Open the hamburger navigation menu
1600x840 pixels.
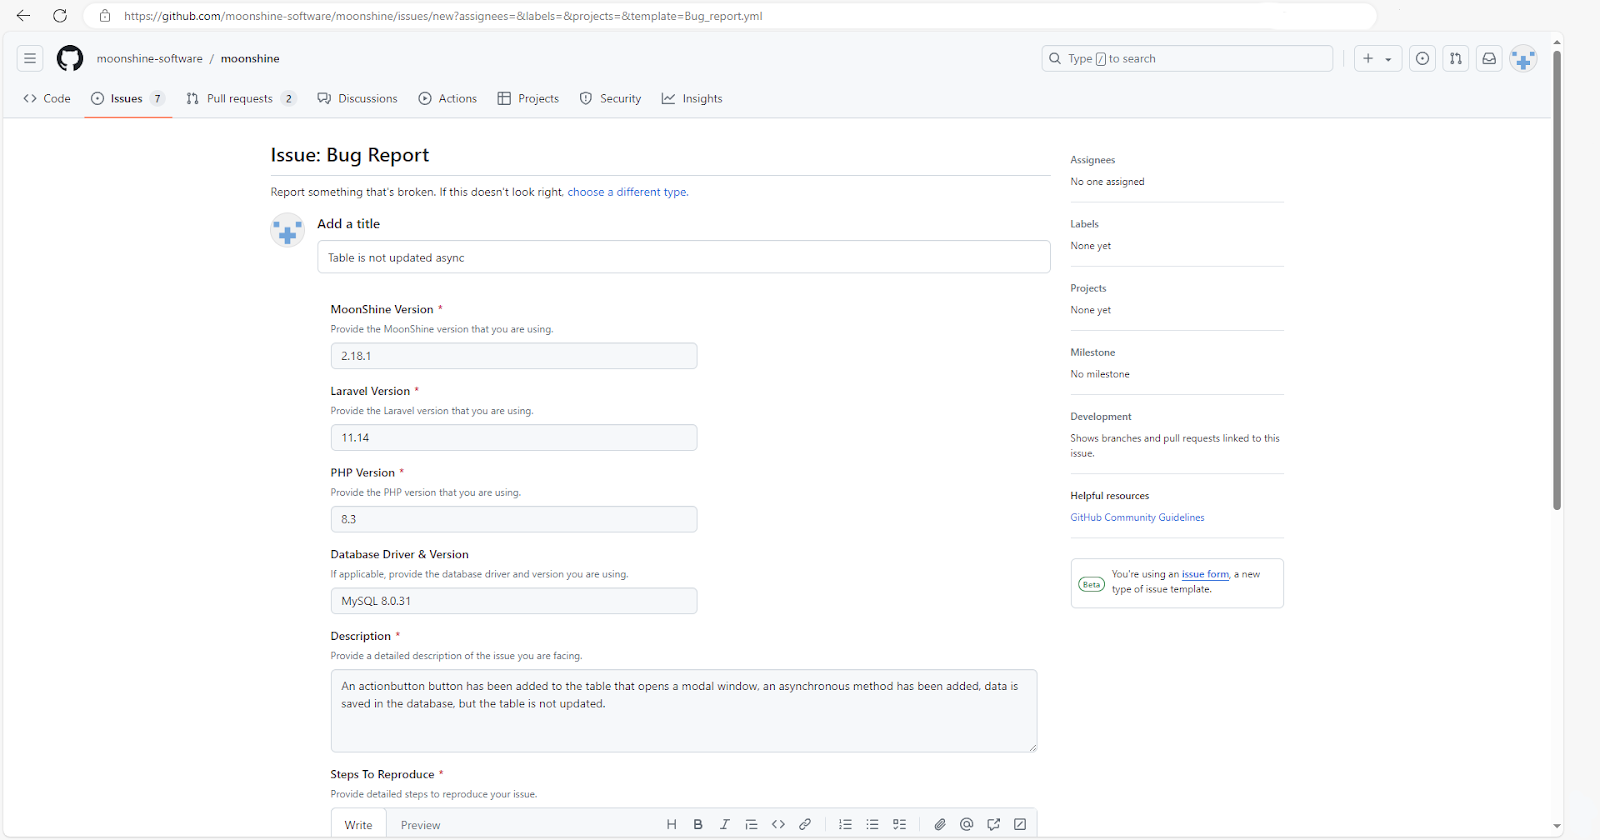pos(30,58)
